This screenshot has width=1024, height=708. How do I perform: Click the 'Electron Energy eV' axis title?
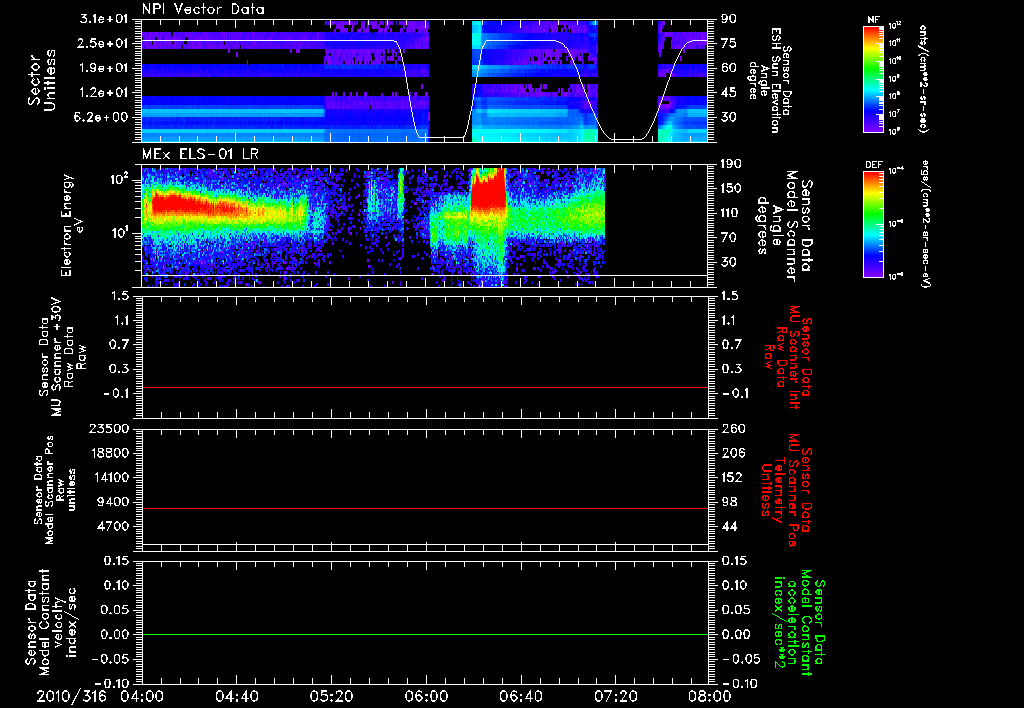[x=71, y=225]
